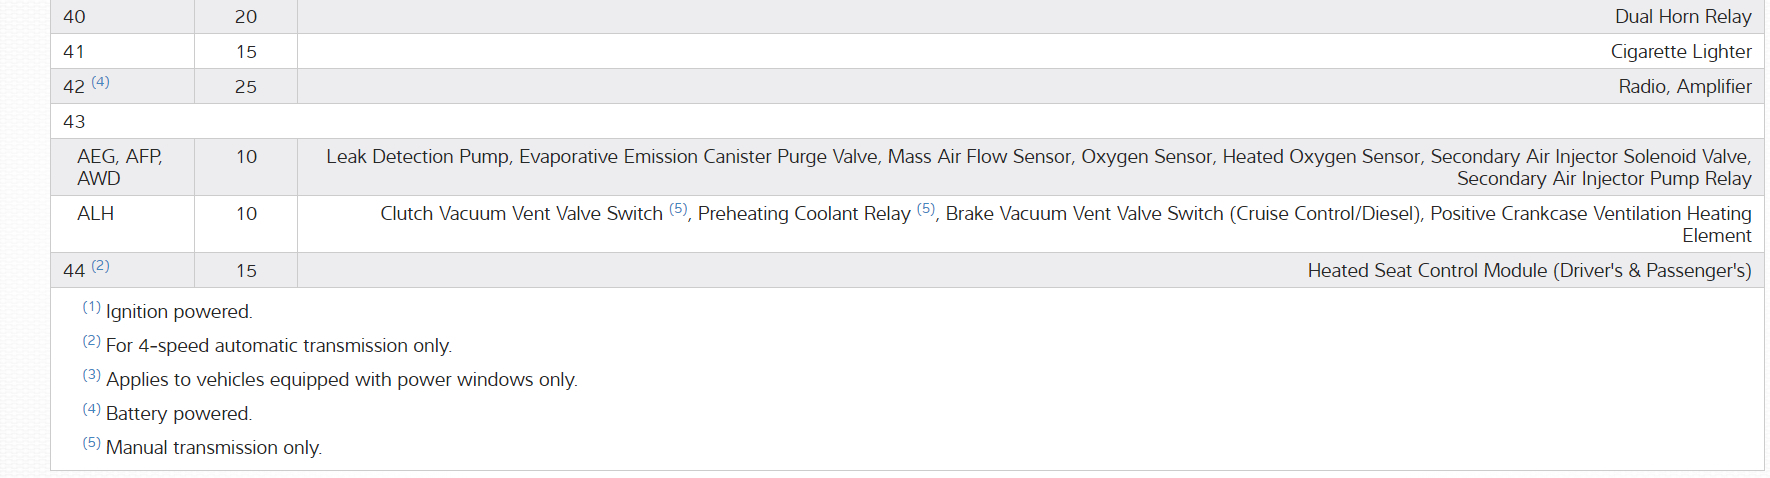The height and width of the screenshot is (478, 1770).
Task: Click the Radio, Amplifier description
Action: (1685, 87)
